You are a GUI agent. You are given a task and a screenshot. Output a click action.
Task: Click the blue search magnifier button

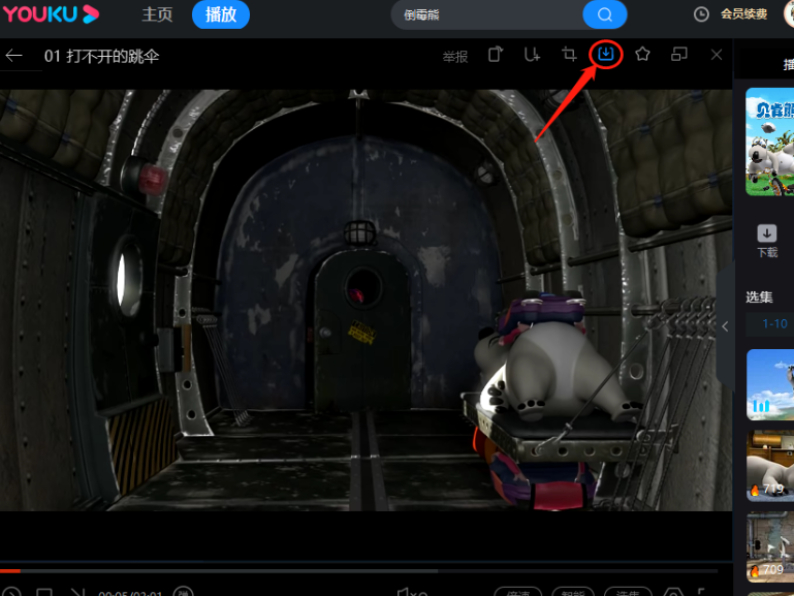click(x=605, y=15)
